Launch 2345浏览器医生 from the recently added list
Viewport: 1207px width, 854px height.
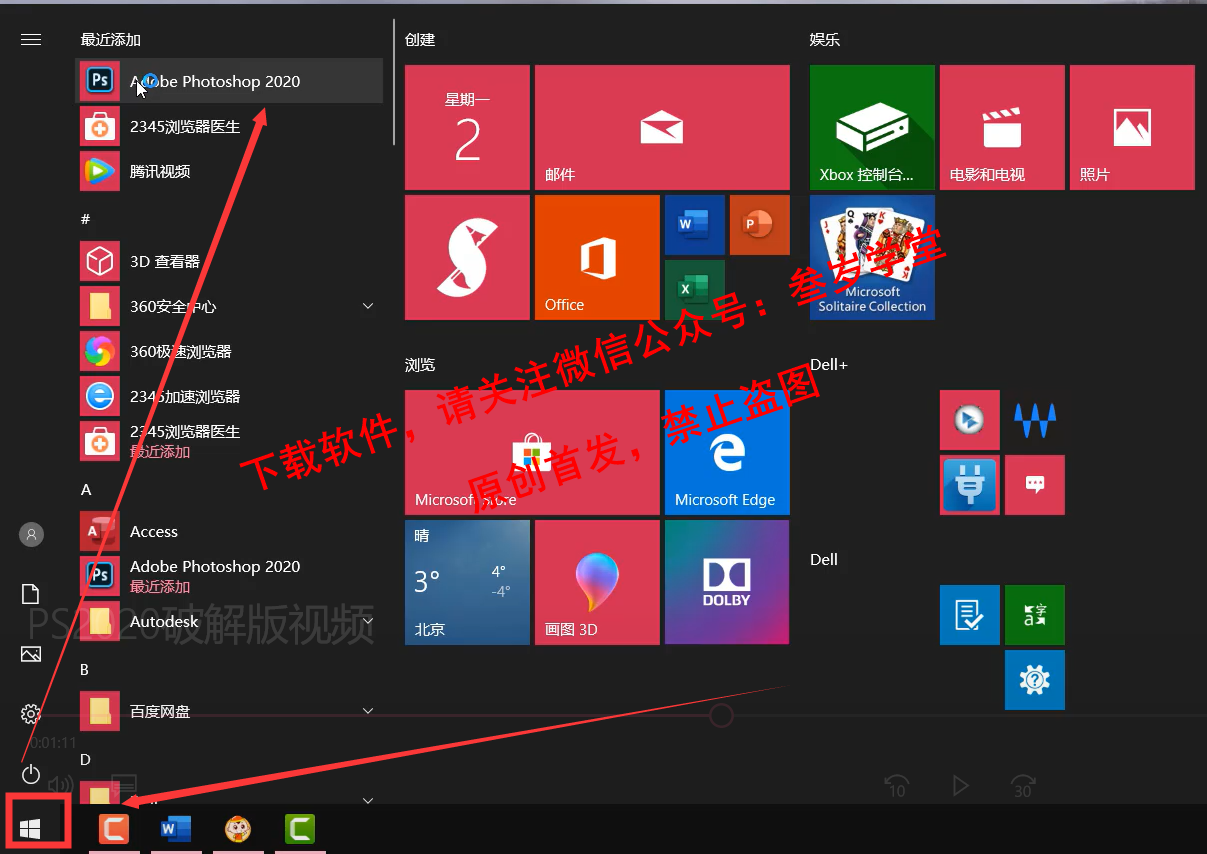click(x=229, y=126)
